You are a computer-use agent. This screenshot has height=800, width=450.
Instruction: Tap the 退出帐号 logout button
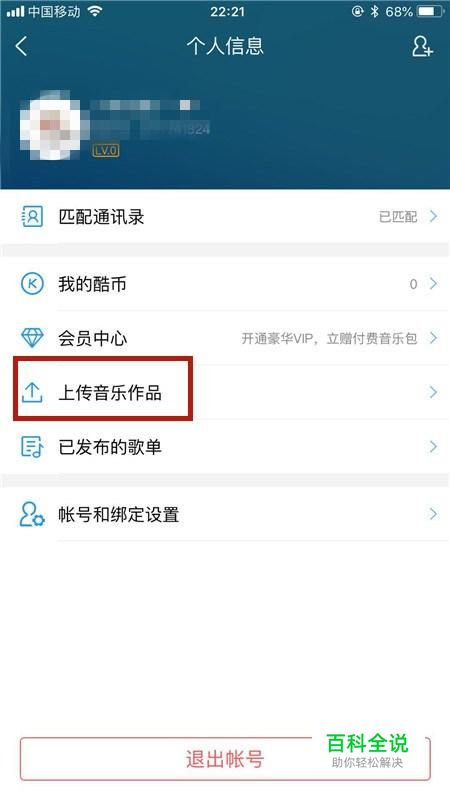[x=225, y=759]
